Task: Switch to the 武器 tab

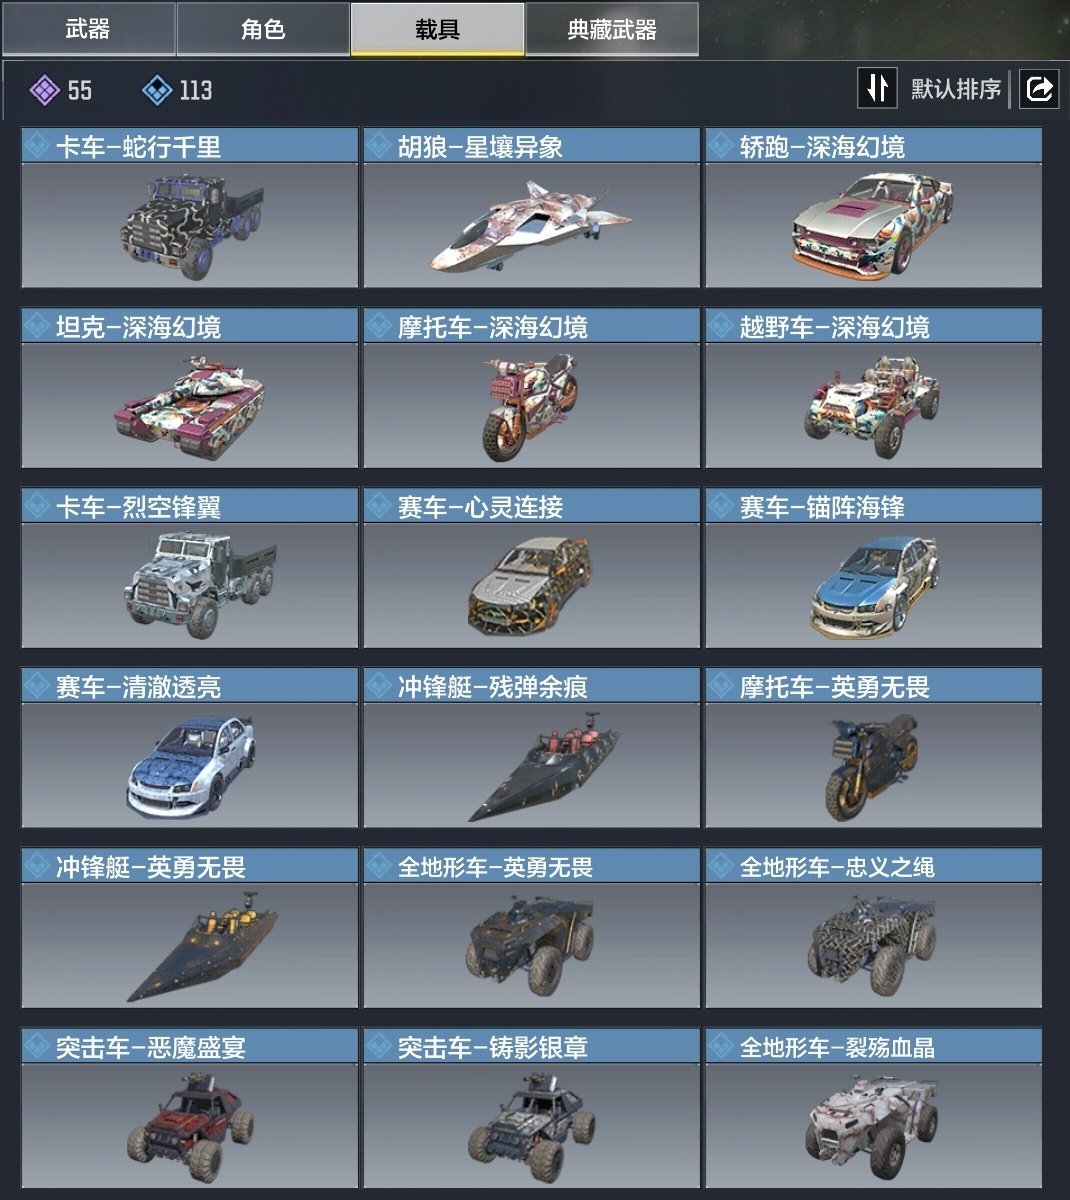Action: tap(88, 29)
